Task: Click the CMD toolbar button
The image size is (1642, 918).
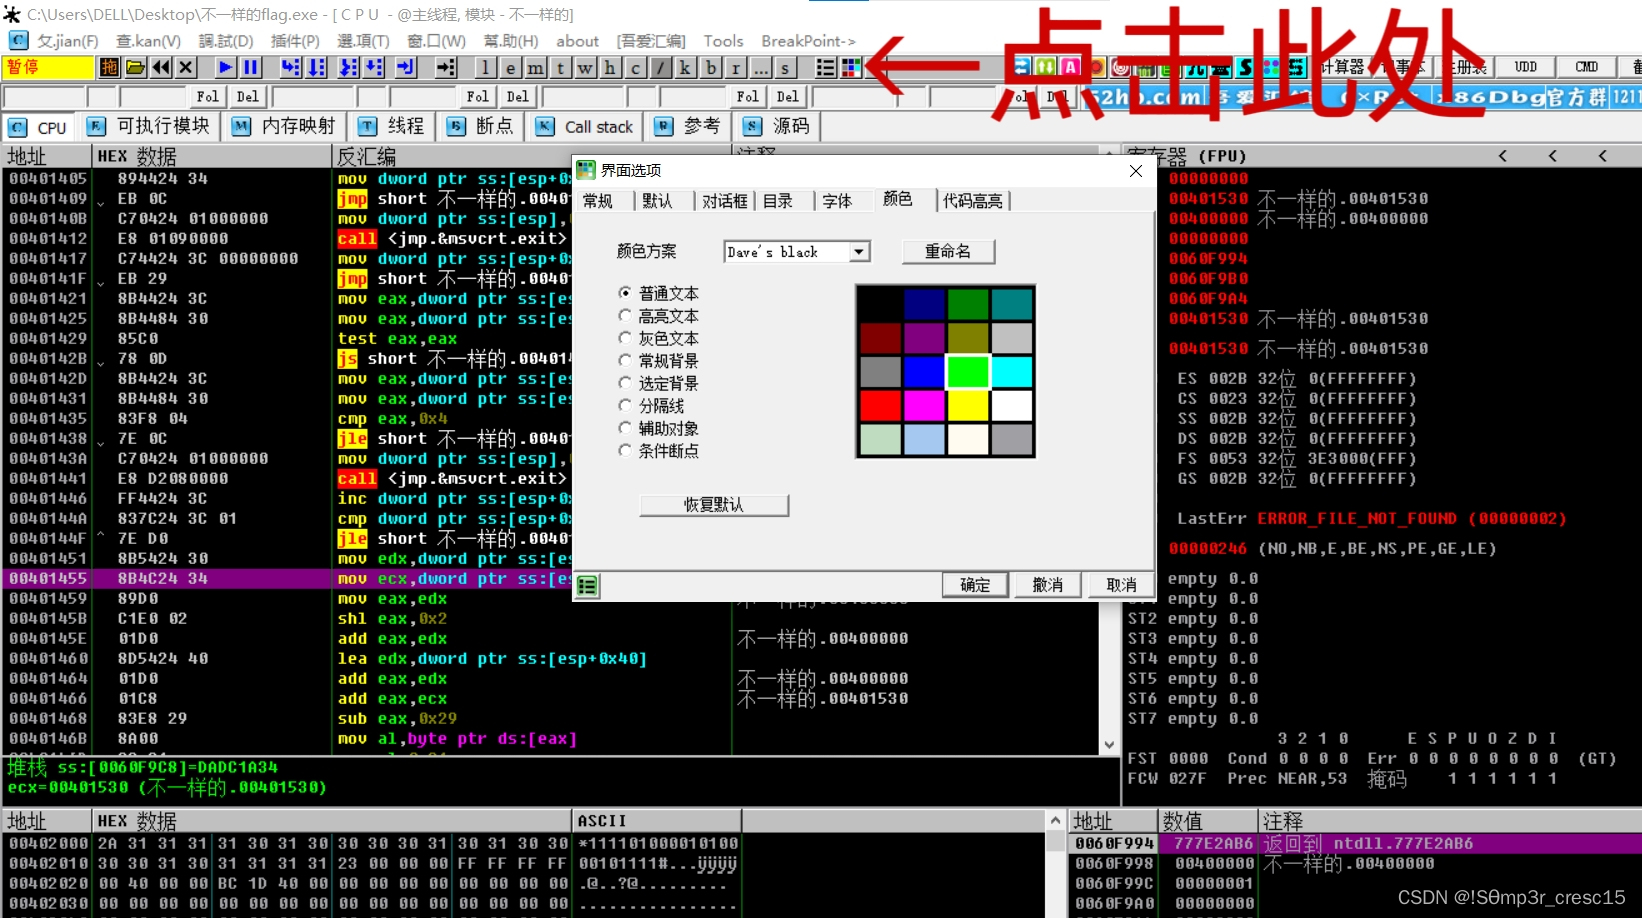Action: 1586,67
